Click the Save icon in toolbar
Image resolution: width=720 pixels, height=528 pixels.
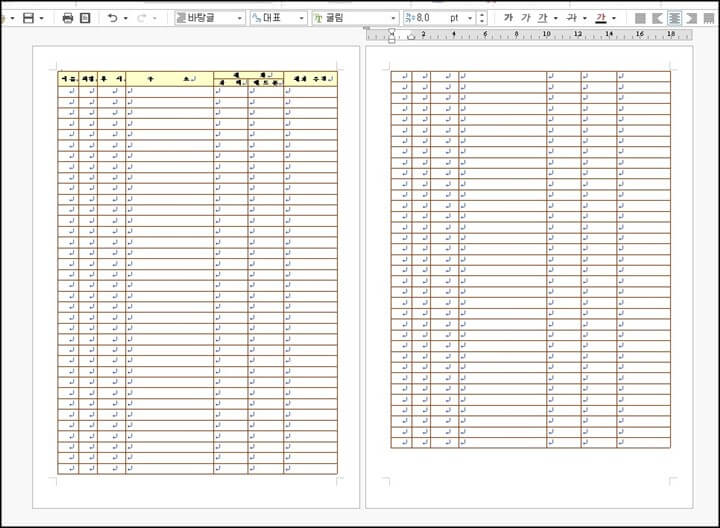pos(28,18)
